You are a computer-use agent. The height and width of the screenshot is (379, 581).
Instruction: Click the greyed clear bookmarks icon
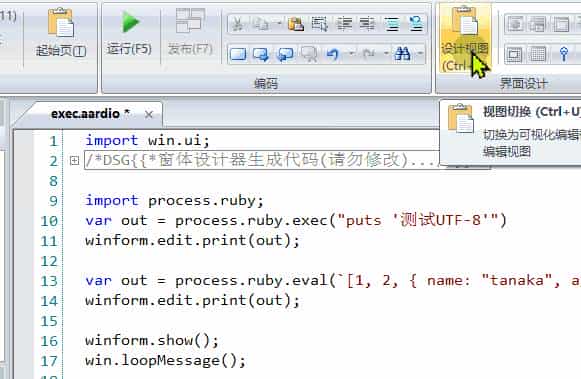coord(309,54)
